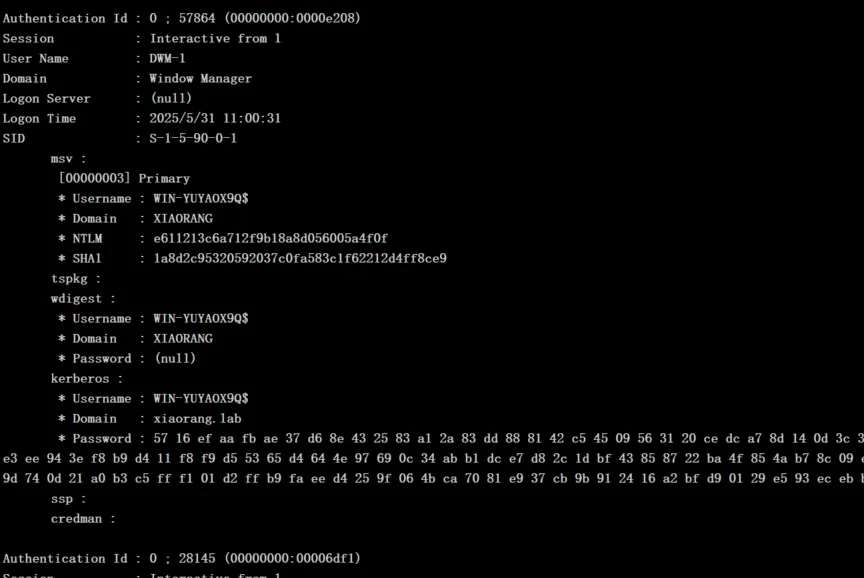The height and width of the screenshot is (578, 864).
Task: Click the NTLM hash value e611213c…
Action: [x=270, y=238]
